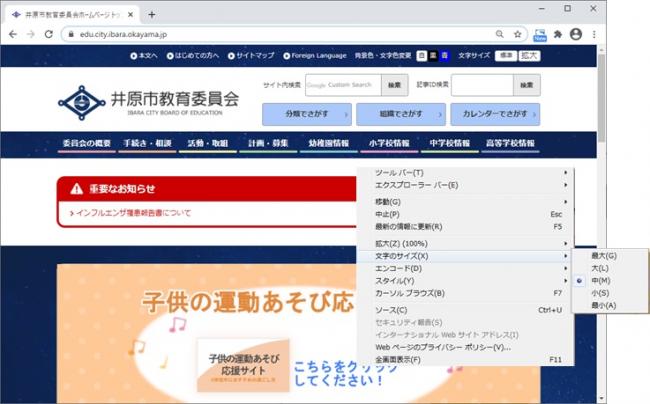The width and height of the screenshot is (650, 404).
Task: Select 最小(A) text size option
Action: (609, 306)
